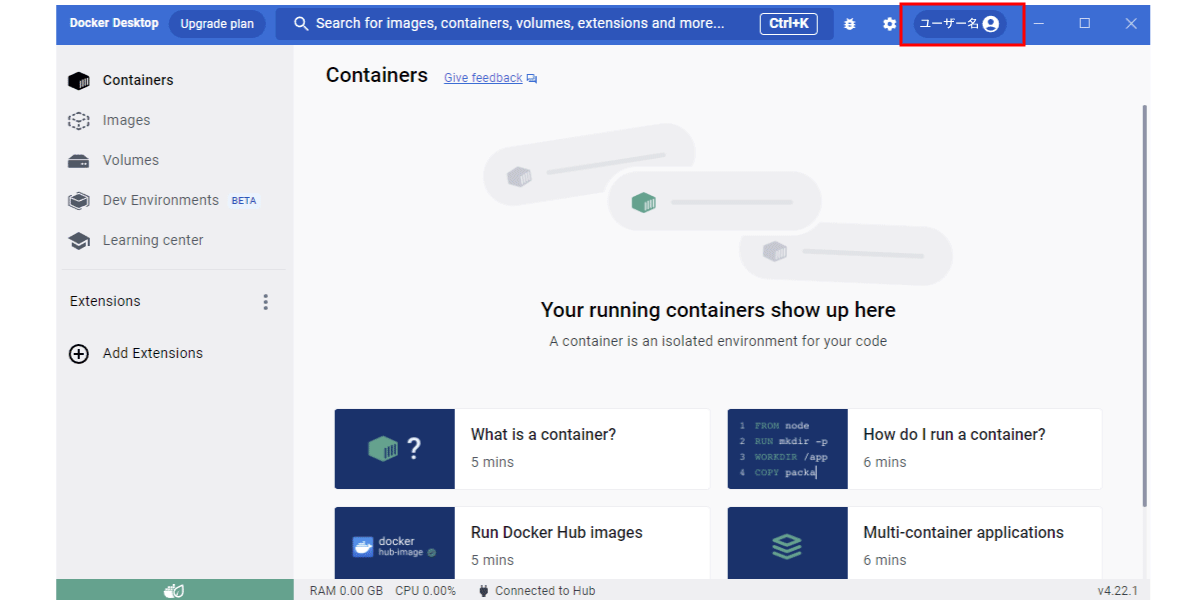Minimize the Docker Desktop window
Image resolution: width=1200 pixels, height=600 pixels.
click(1039, 24)
